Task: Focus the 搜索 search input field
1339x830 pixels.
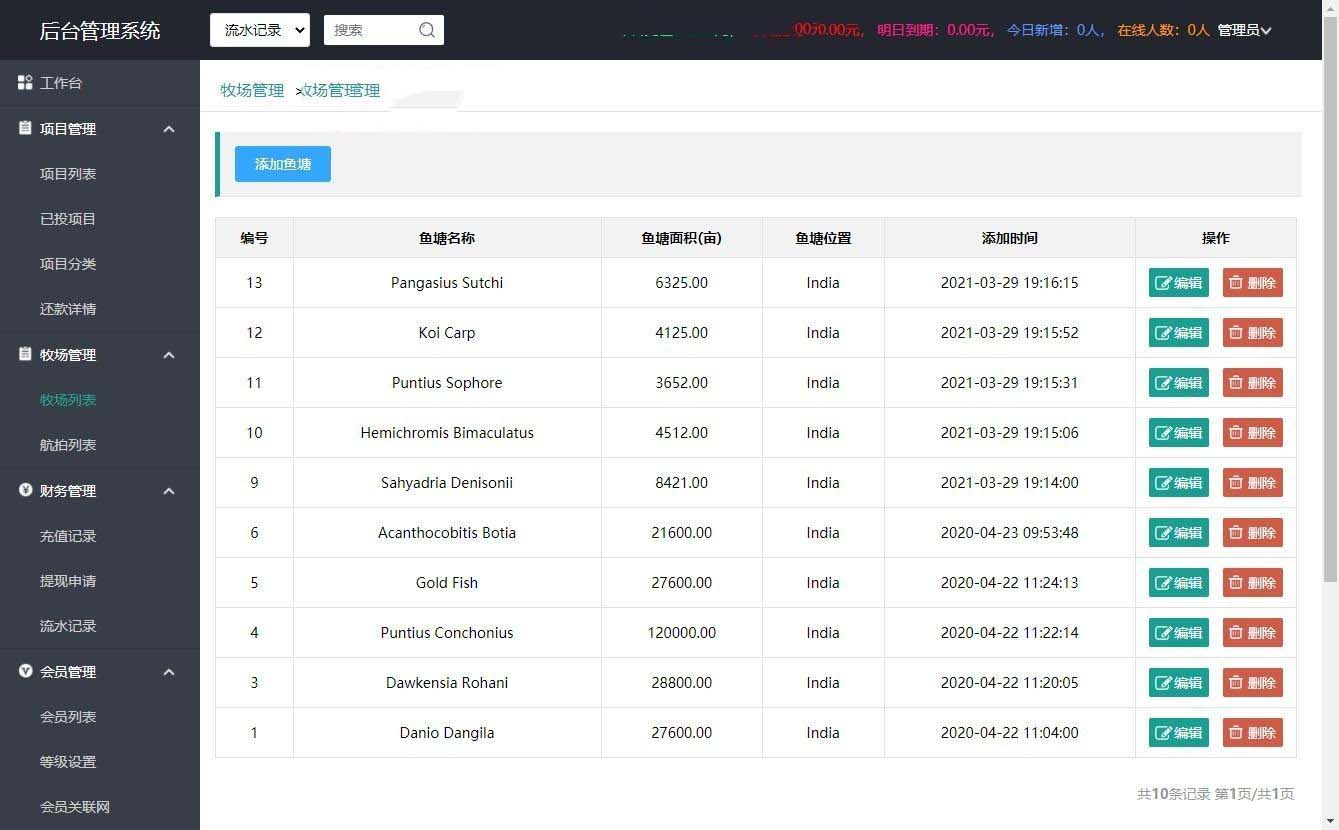Action: [x=370, y=30]
